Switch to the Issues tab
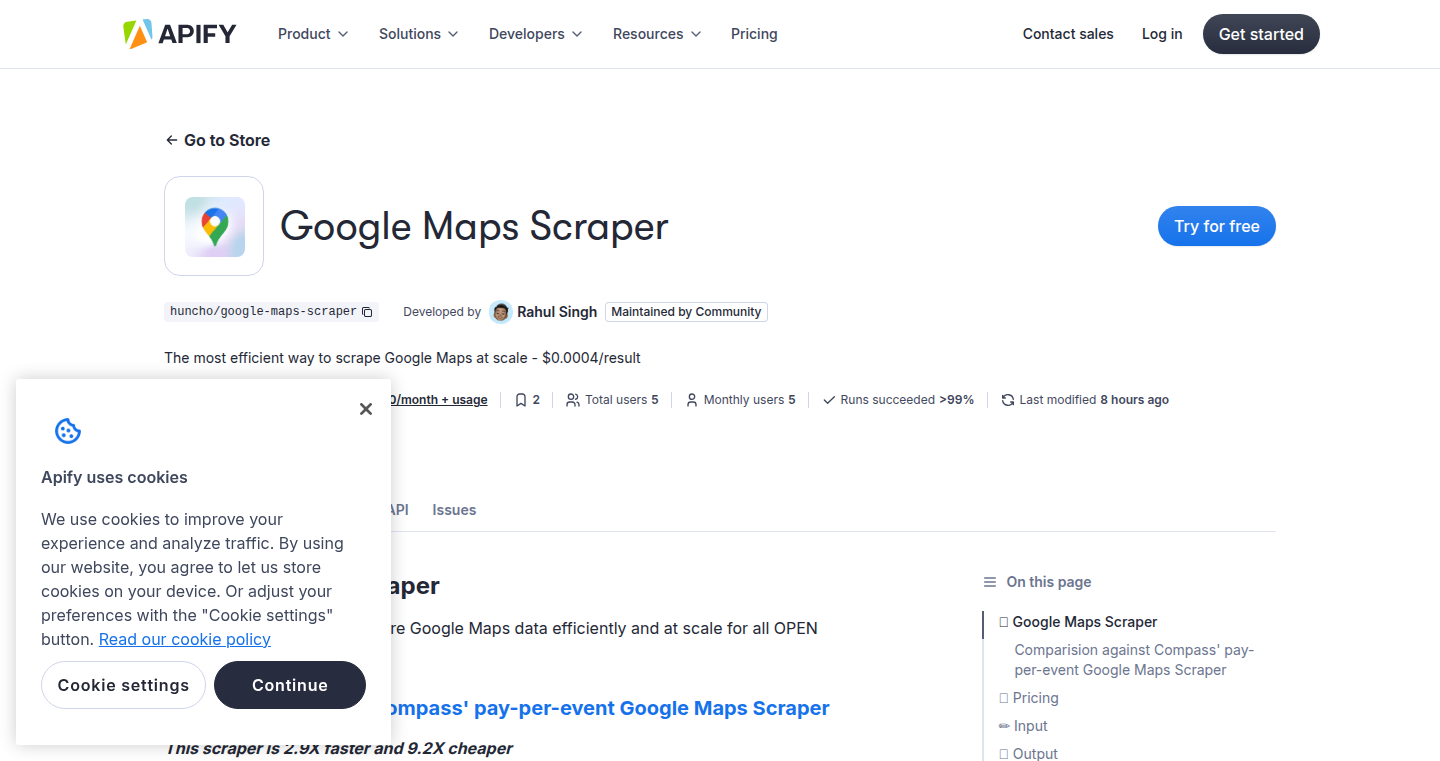The width and height of the screenshot is (1440, 761). (454, 510)
